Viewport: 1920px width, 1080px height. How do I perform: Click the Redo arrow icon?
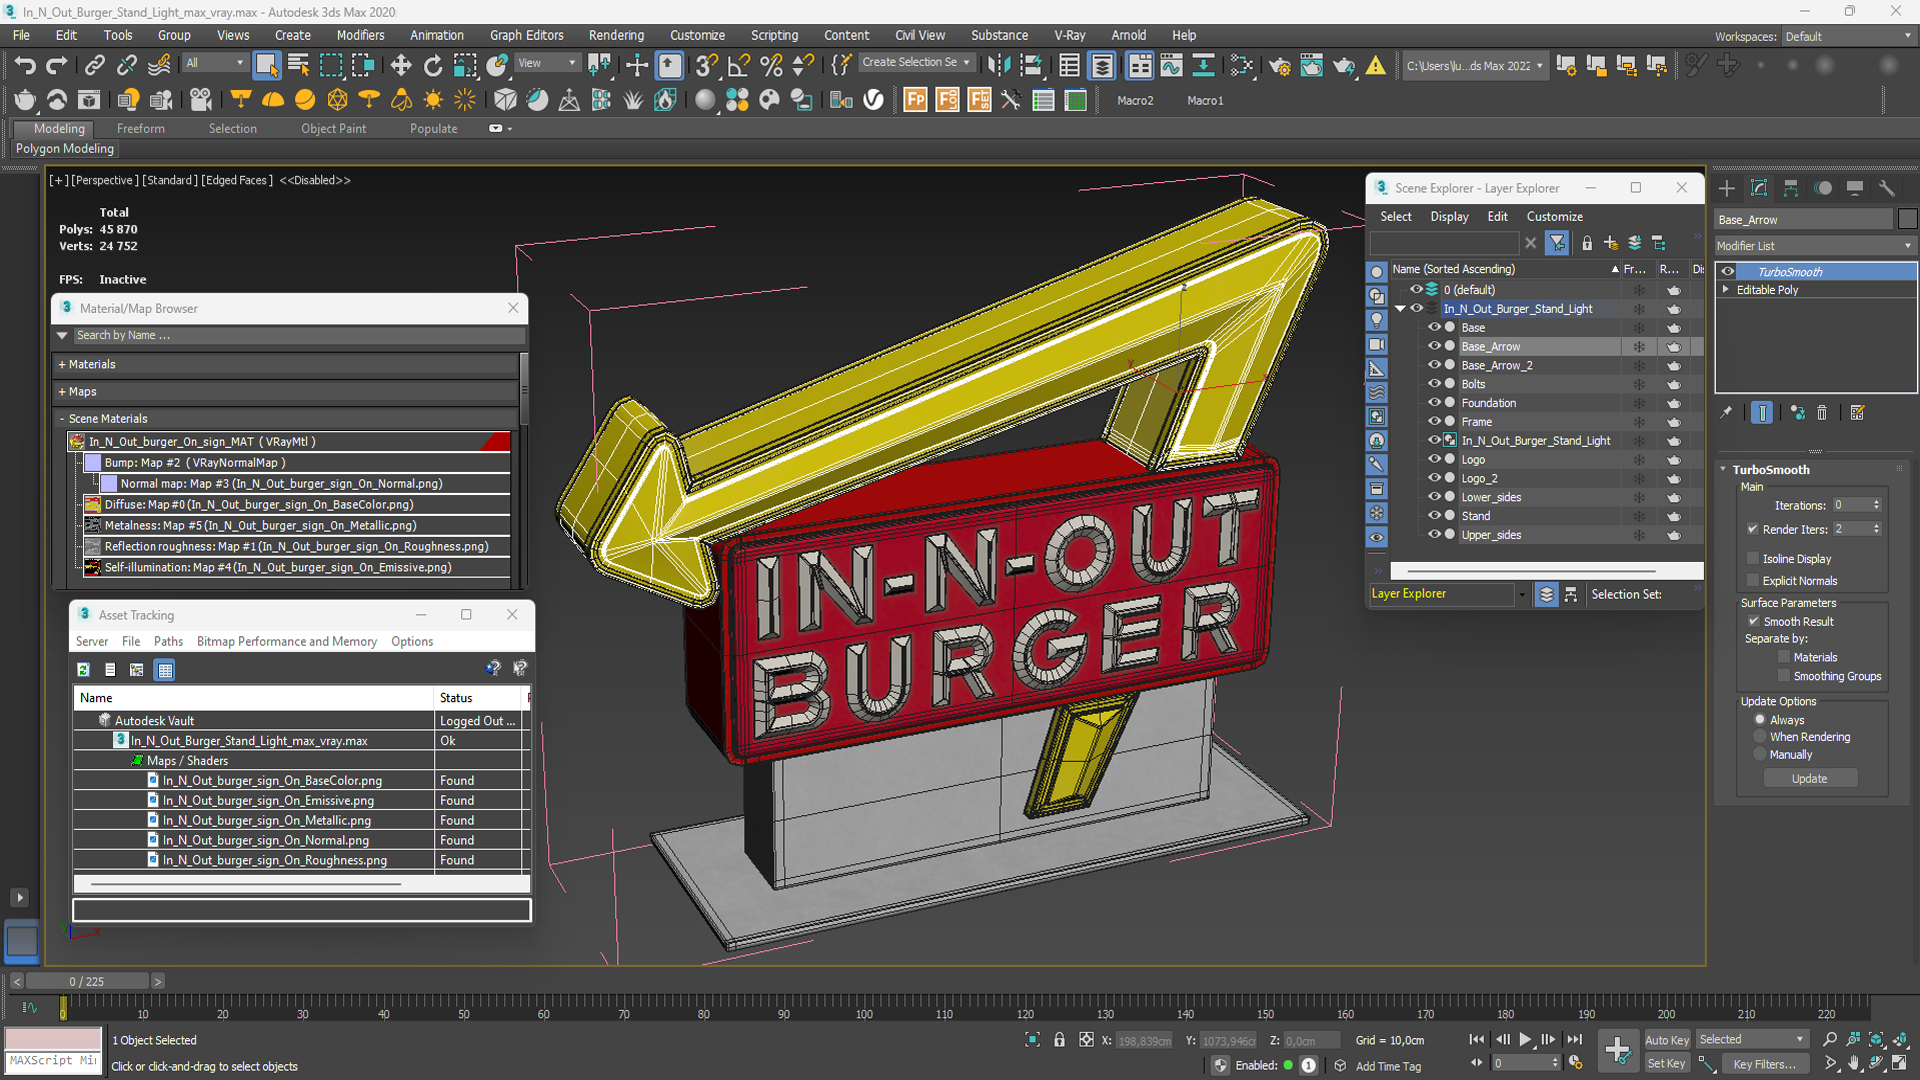(x=57, y=66)
